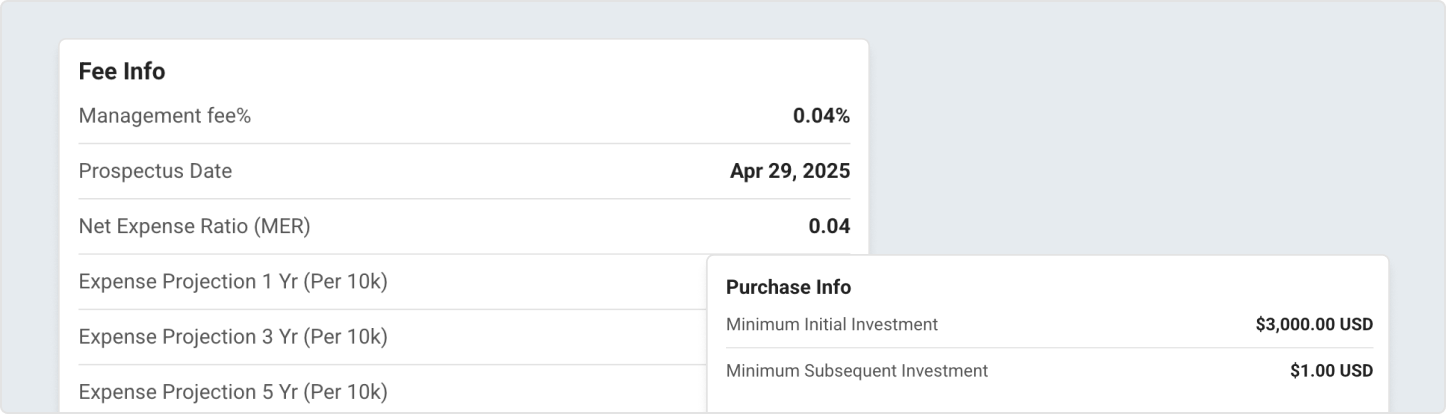Click the Management fee% label
Screen dimensions: 1446x414
165,116
